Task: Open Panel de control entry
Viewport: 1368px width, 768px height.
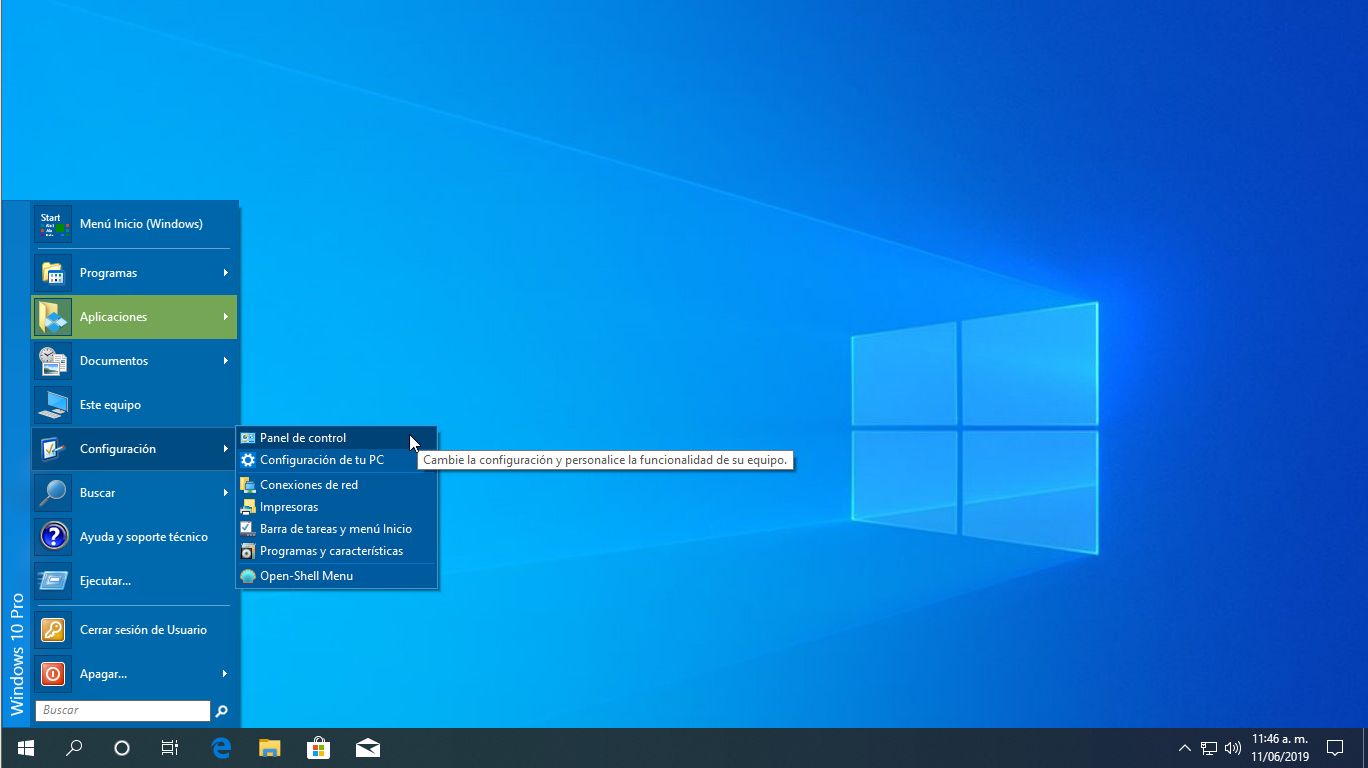Action: coord(337,438)
